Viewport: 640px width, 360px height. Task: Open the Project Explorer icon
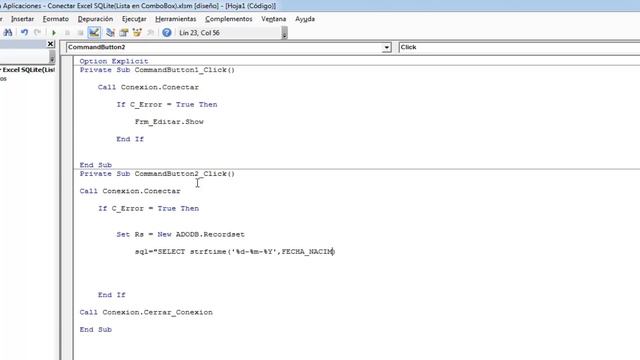pos(110,33)
